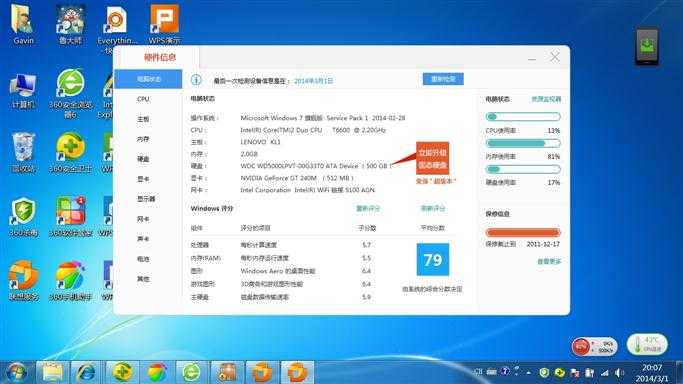Screen dimensions: 683x384
Task: Click the 硬件信息 title tab
Action: (159, 57)
